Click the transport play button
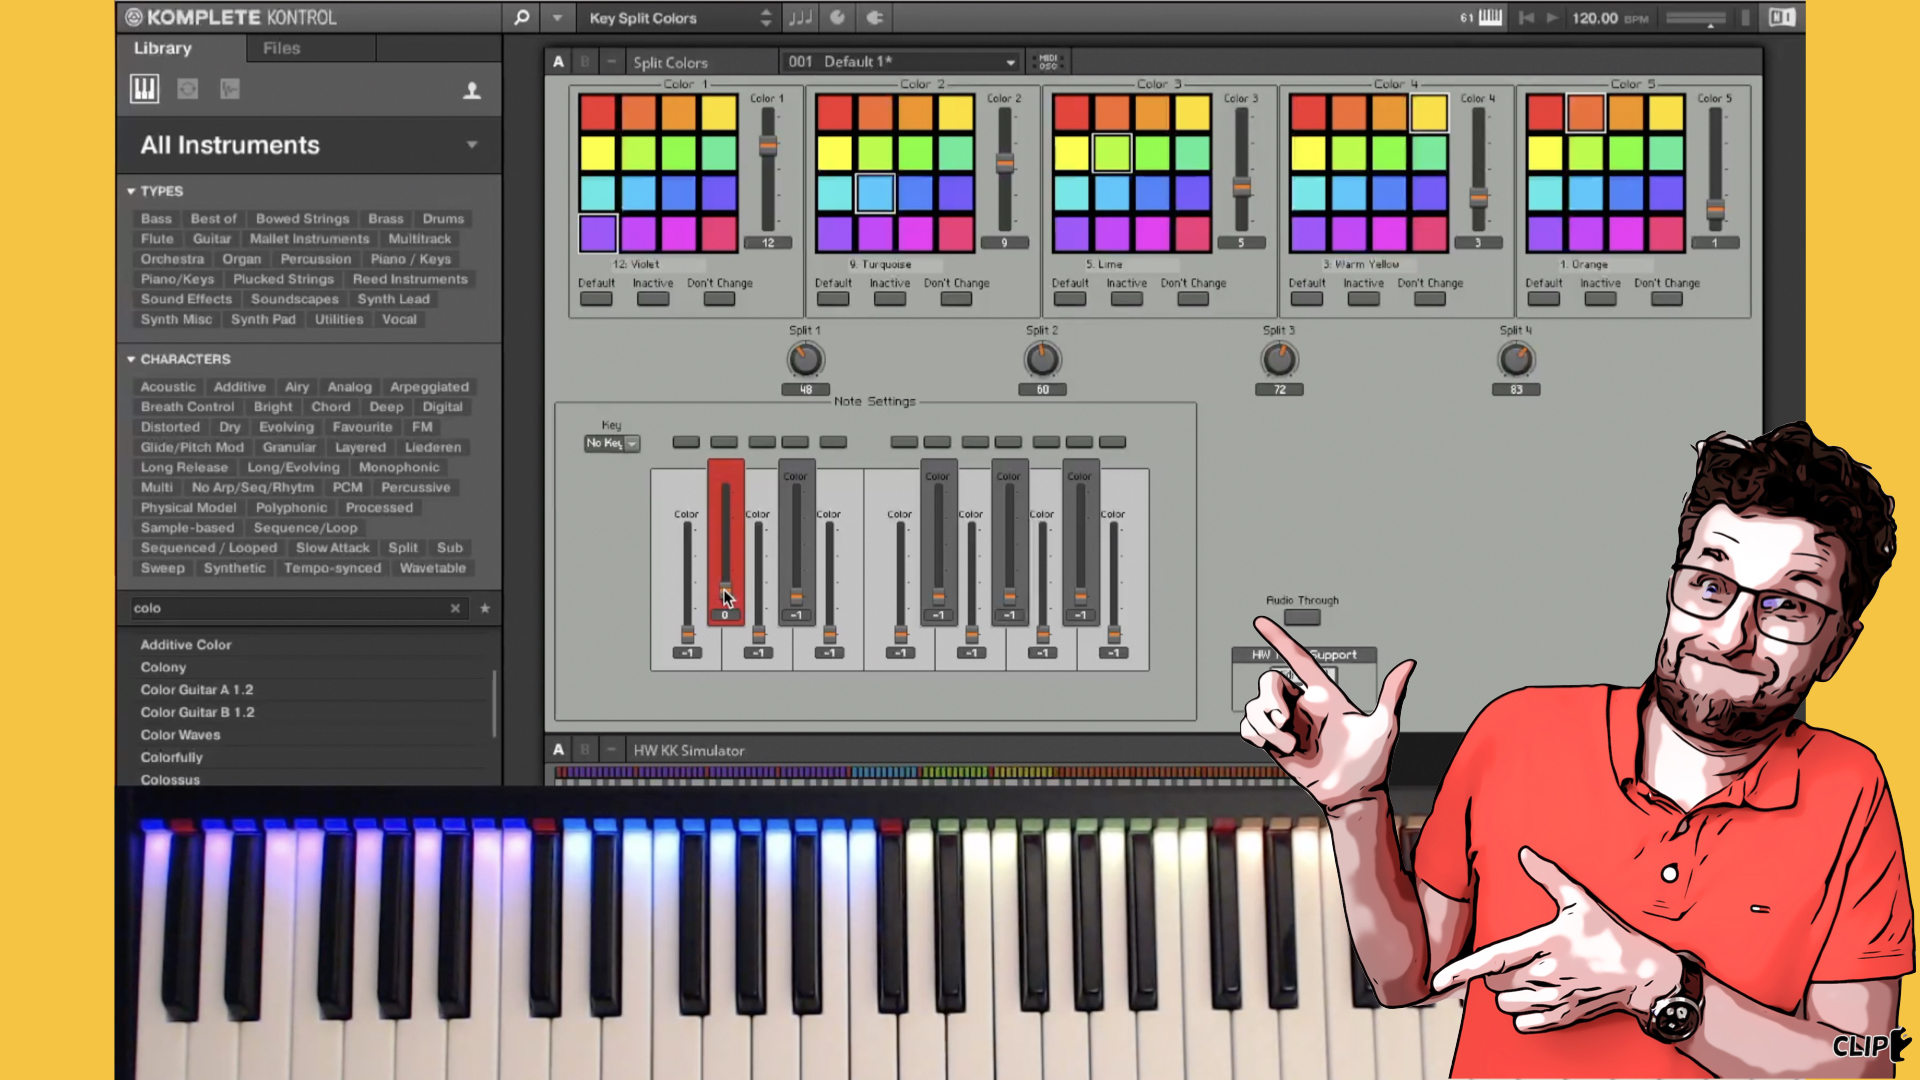This screenshot has height=1080, width=1920. tap(1552, 18)
